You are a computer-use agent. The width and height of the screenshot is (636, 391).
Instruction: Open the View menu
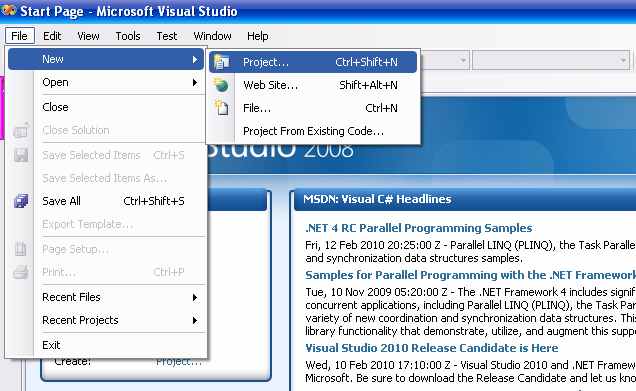(x=88, y=36)
